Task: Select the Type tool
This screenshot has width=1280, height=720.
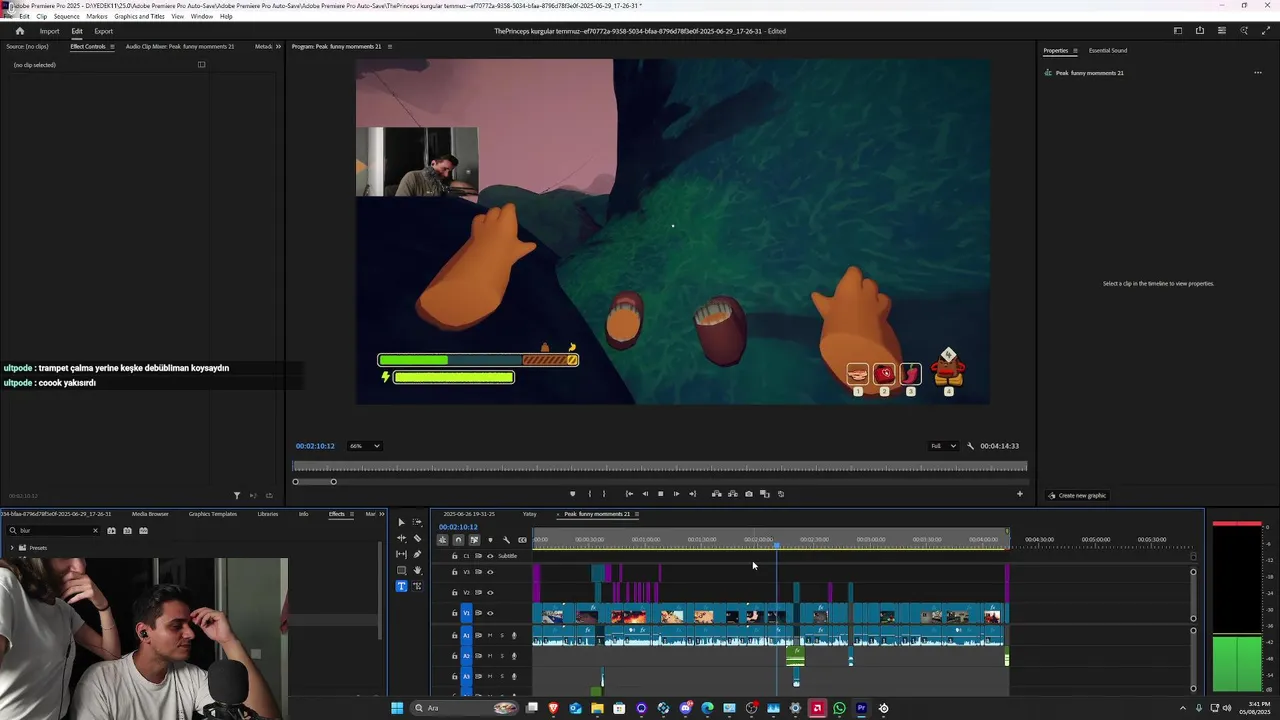Action: 401,586
